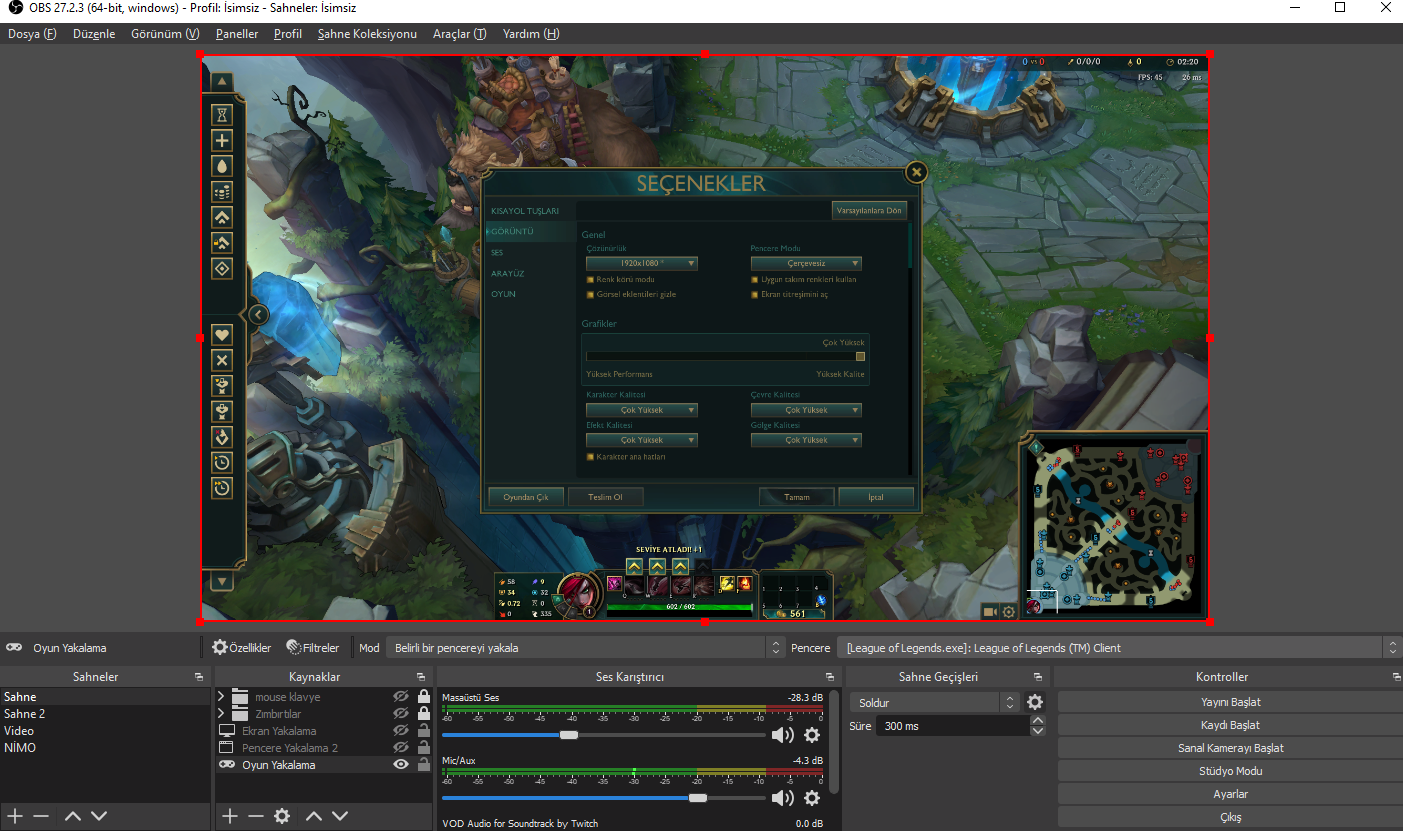Open scene transition settings gear
The image size is (1403, 831).
1035,703
